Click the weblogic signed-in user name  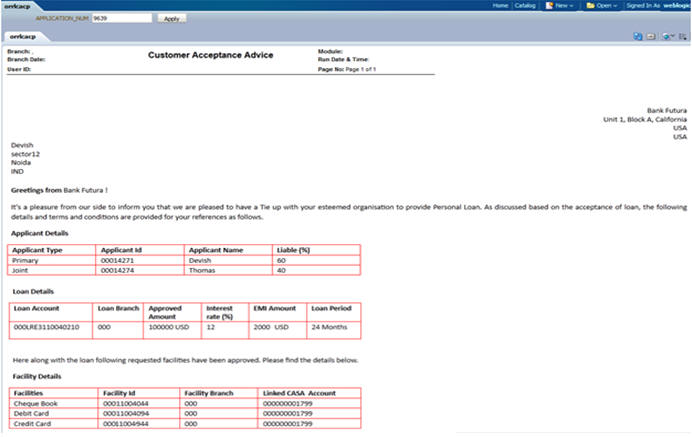tap(677, 6)
